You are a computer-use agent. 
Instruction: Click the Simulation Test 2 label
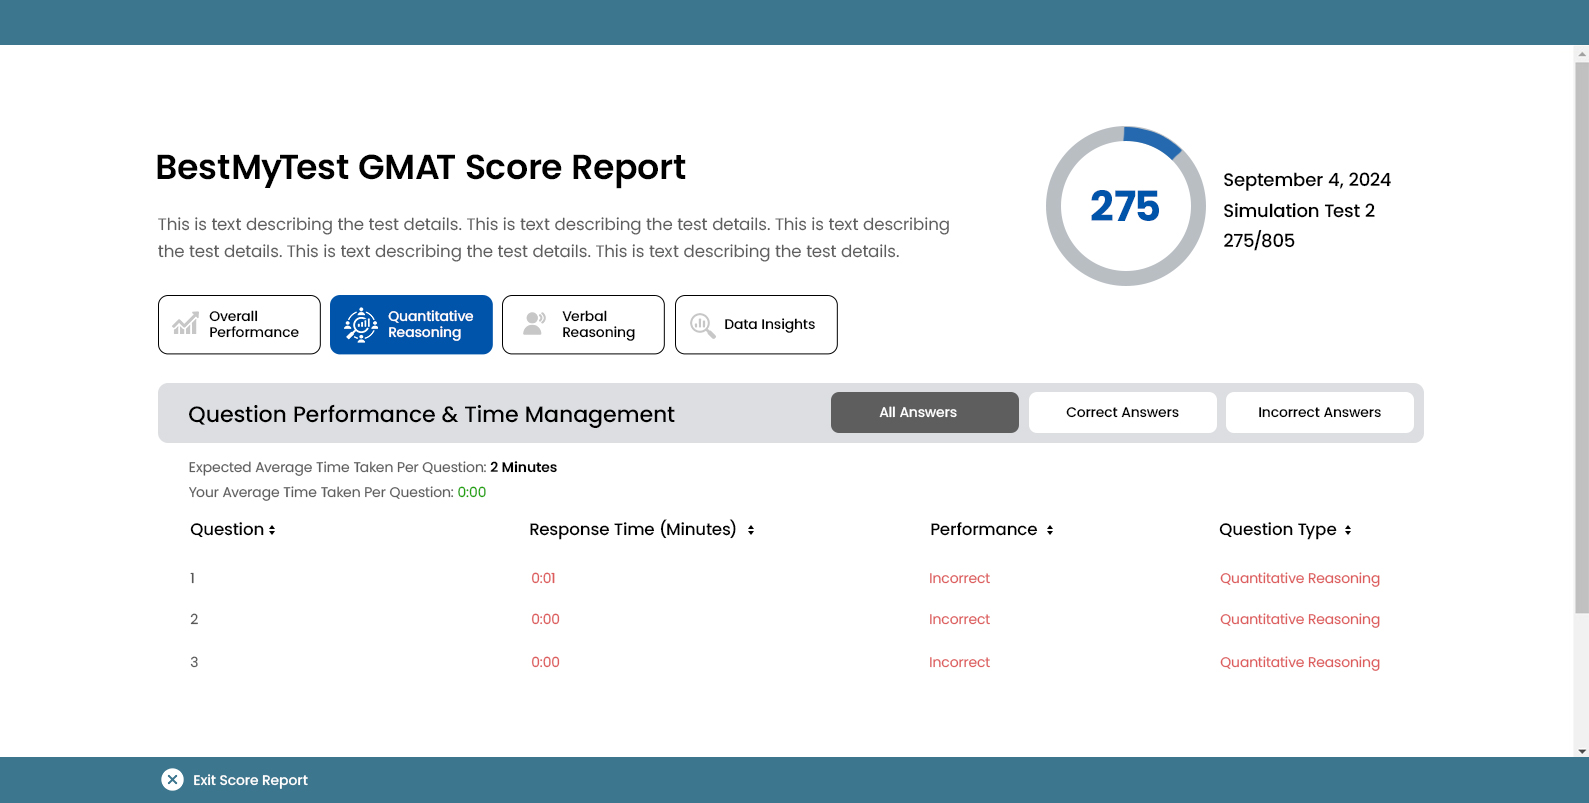coord(1299,211)
